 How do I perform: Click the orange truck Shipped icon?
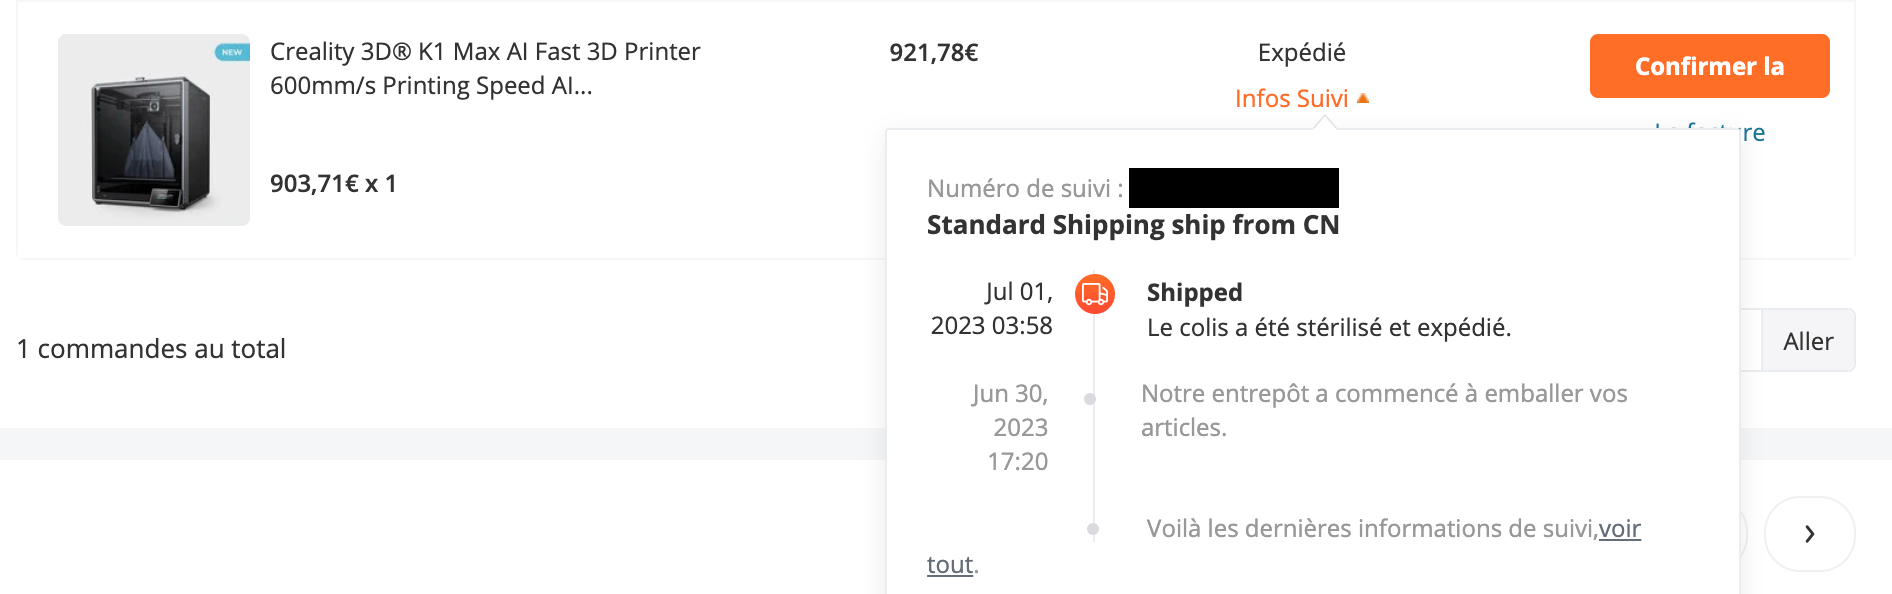pos(1094,294)
